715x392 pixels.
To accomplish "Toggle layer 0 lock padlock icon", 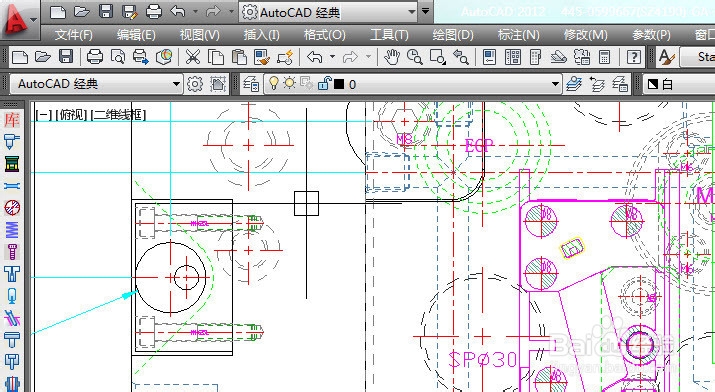I will pos(324,83).
